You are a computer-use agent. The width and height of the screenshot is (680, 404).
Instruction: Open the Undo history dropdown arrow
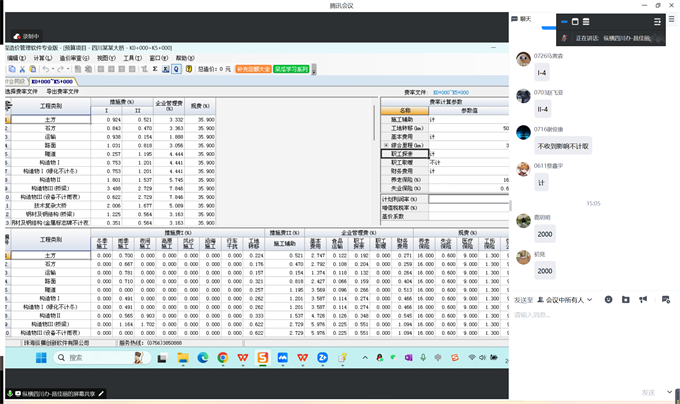[53, 69]
